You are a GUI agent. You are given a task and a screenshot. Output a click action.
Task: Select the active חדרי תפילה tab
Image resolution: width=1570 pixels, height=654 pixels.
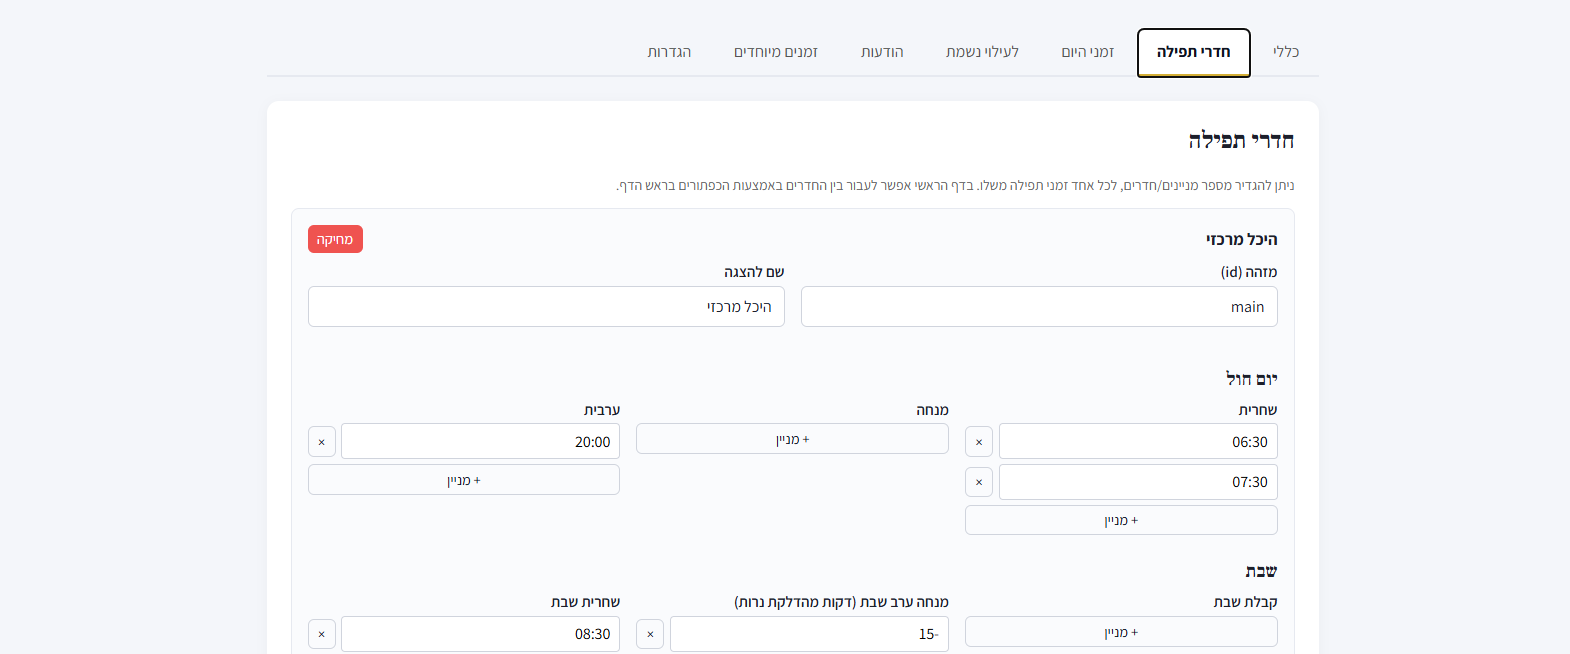1193,52
